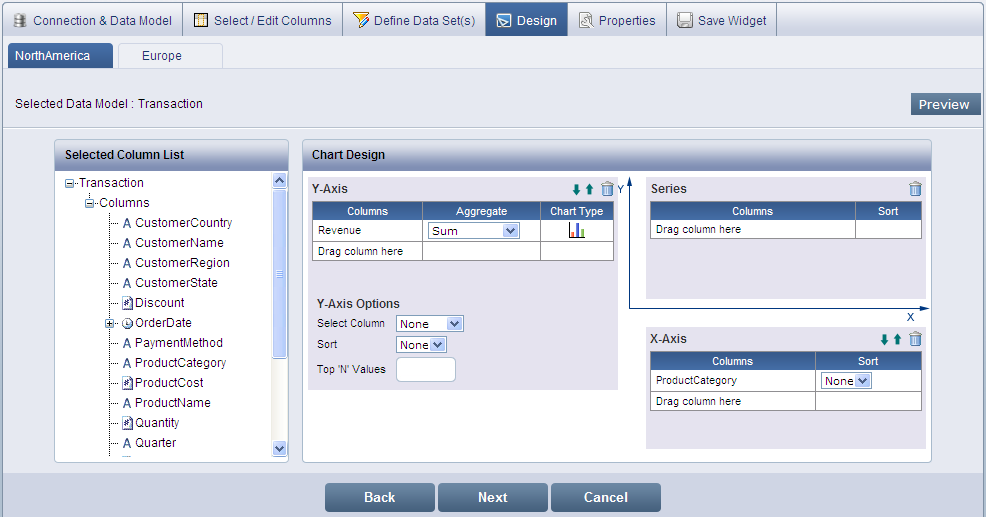Screen dimensions: 986x517
Task: Go to Select / Edit Columns step
Action: (262, 20)
